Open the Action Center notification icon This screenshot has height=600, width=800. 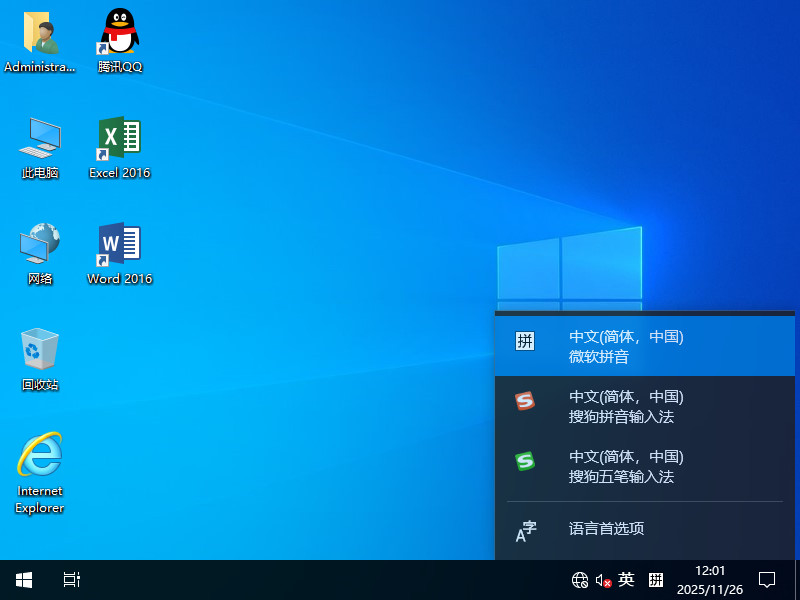pyautogui.click(x=767, y=580)
